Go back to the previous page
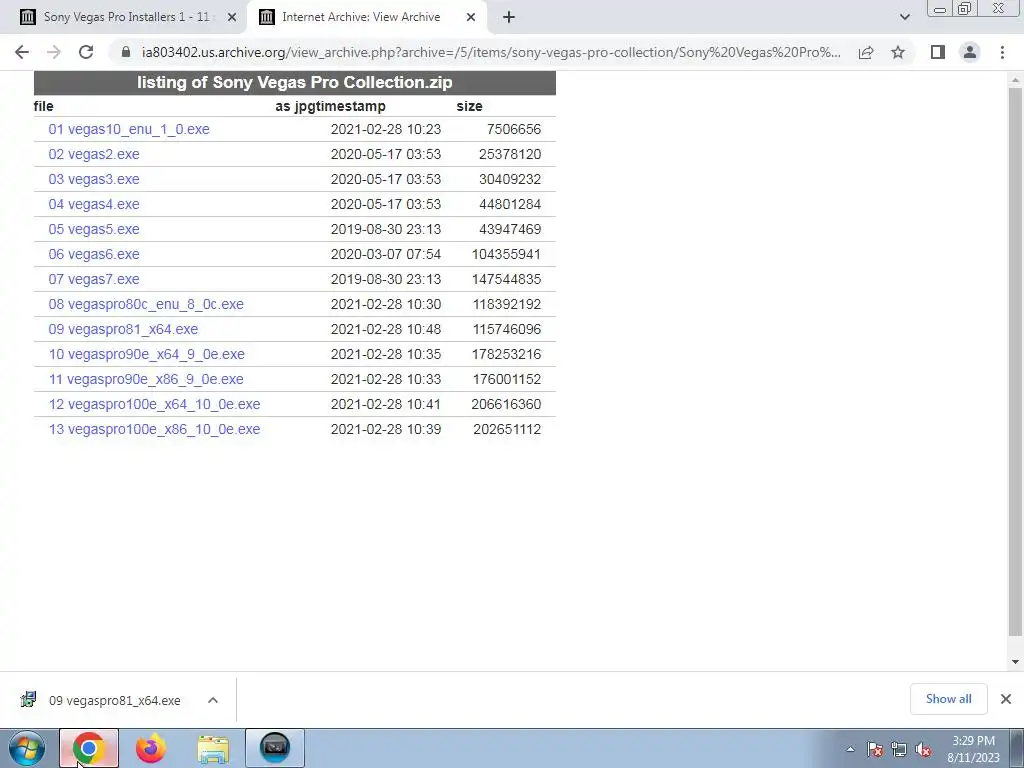The height and width of the screenshot is (768, 1024). tap(22, 52)
